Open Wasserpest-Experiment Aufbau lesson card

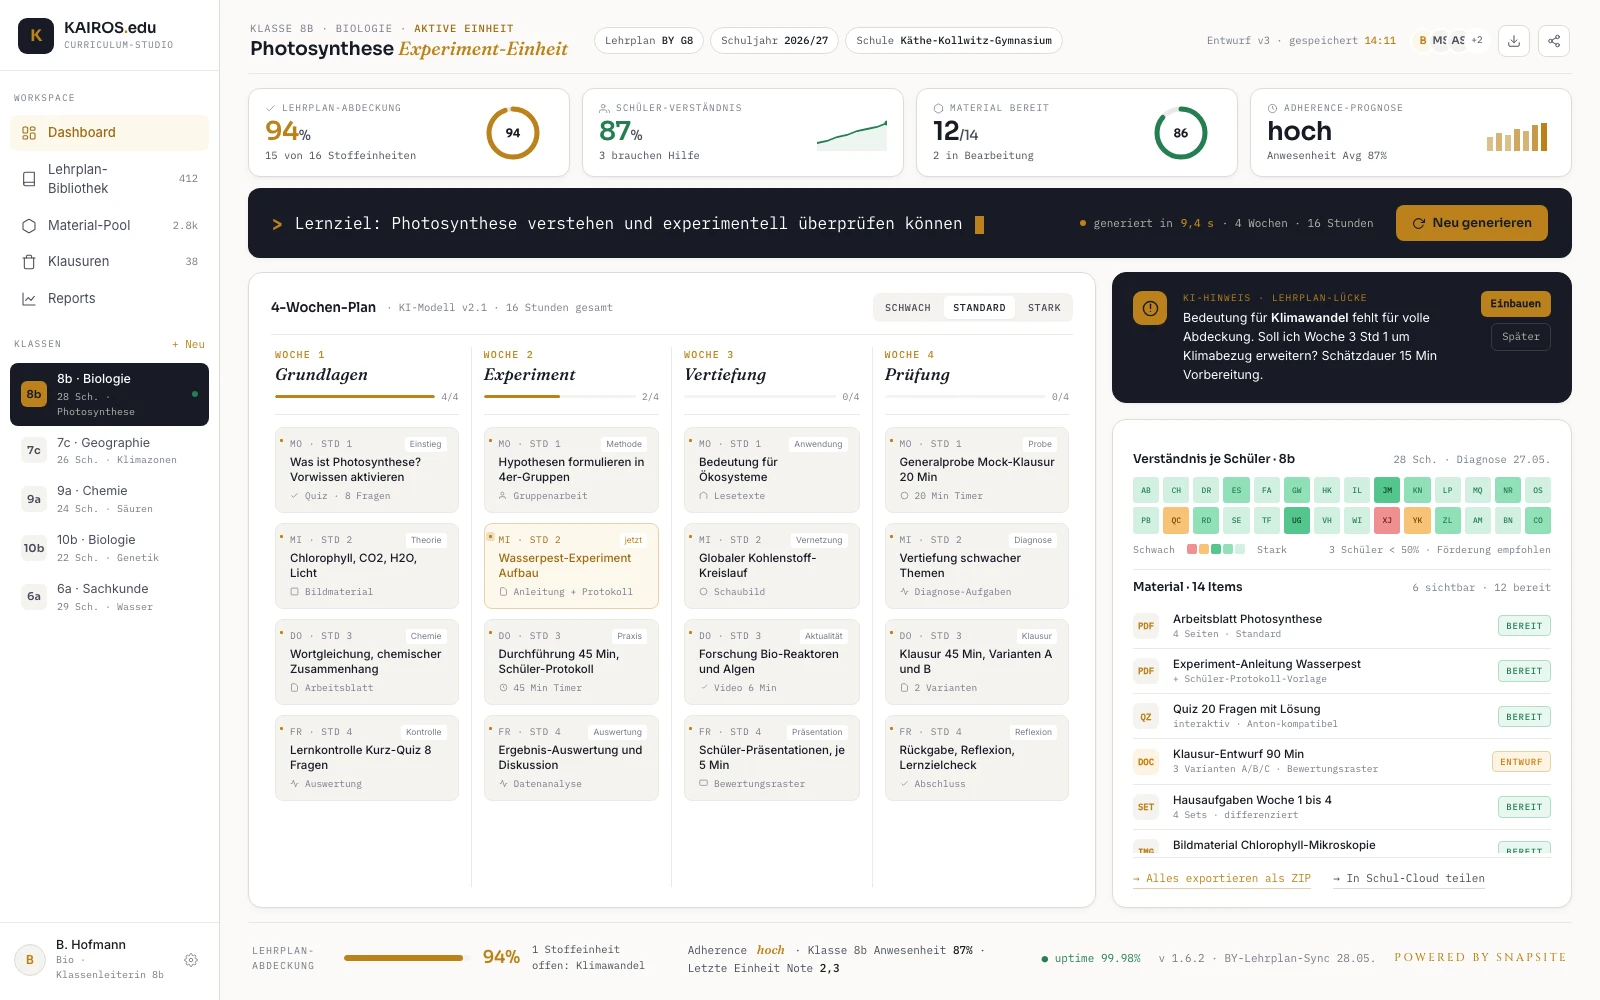point(571,566)
